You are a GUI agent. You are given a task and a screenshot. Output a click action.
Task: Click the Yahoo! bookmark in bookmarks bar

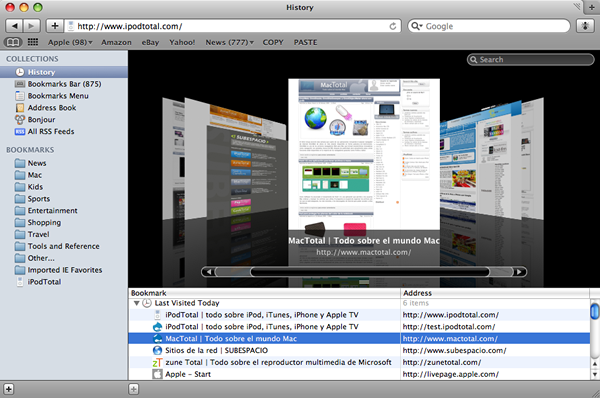click(182, 42)
